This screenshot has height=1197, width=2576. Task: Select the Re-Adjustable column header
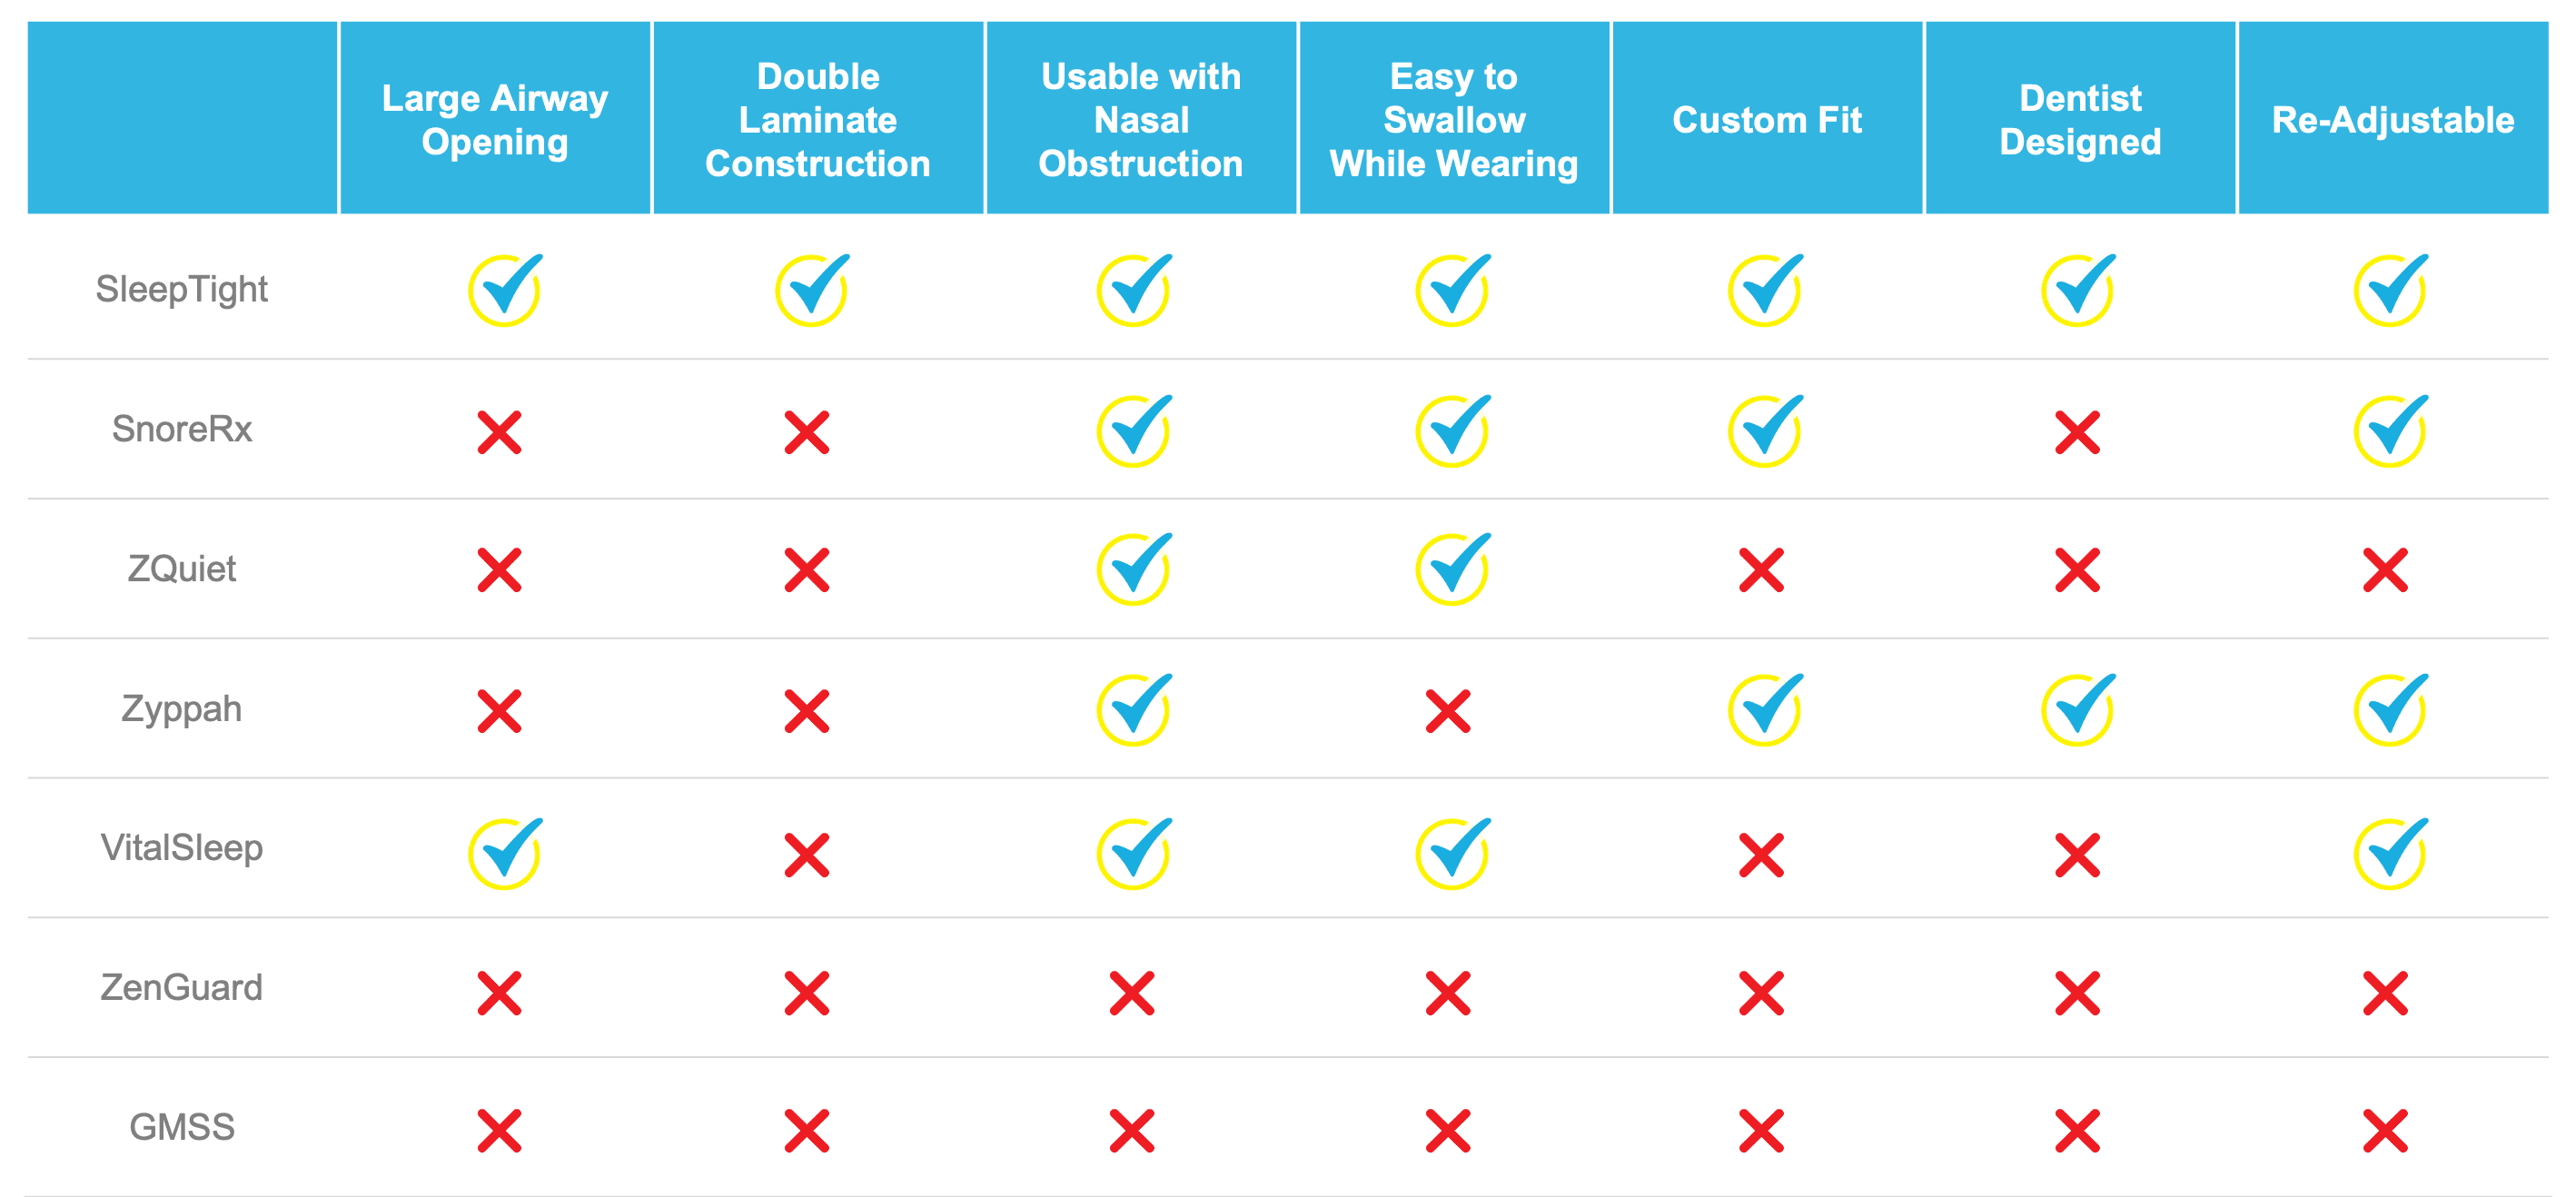[x=2393, y=118]
